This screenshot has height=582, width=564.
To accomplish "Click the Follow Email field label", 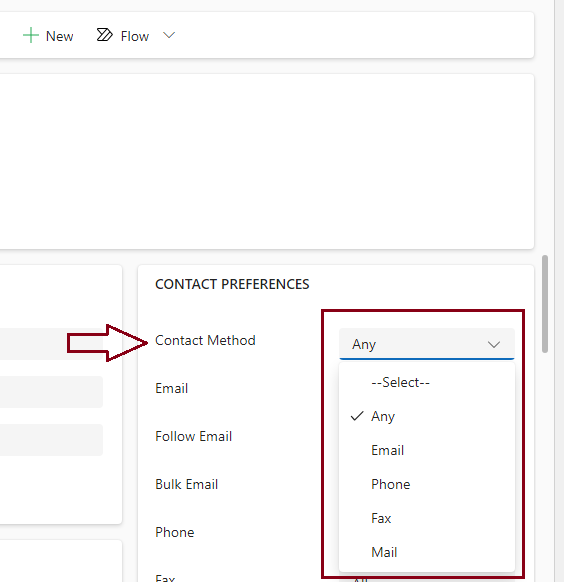I will pos(193,436).
